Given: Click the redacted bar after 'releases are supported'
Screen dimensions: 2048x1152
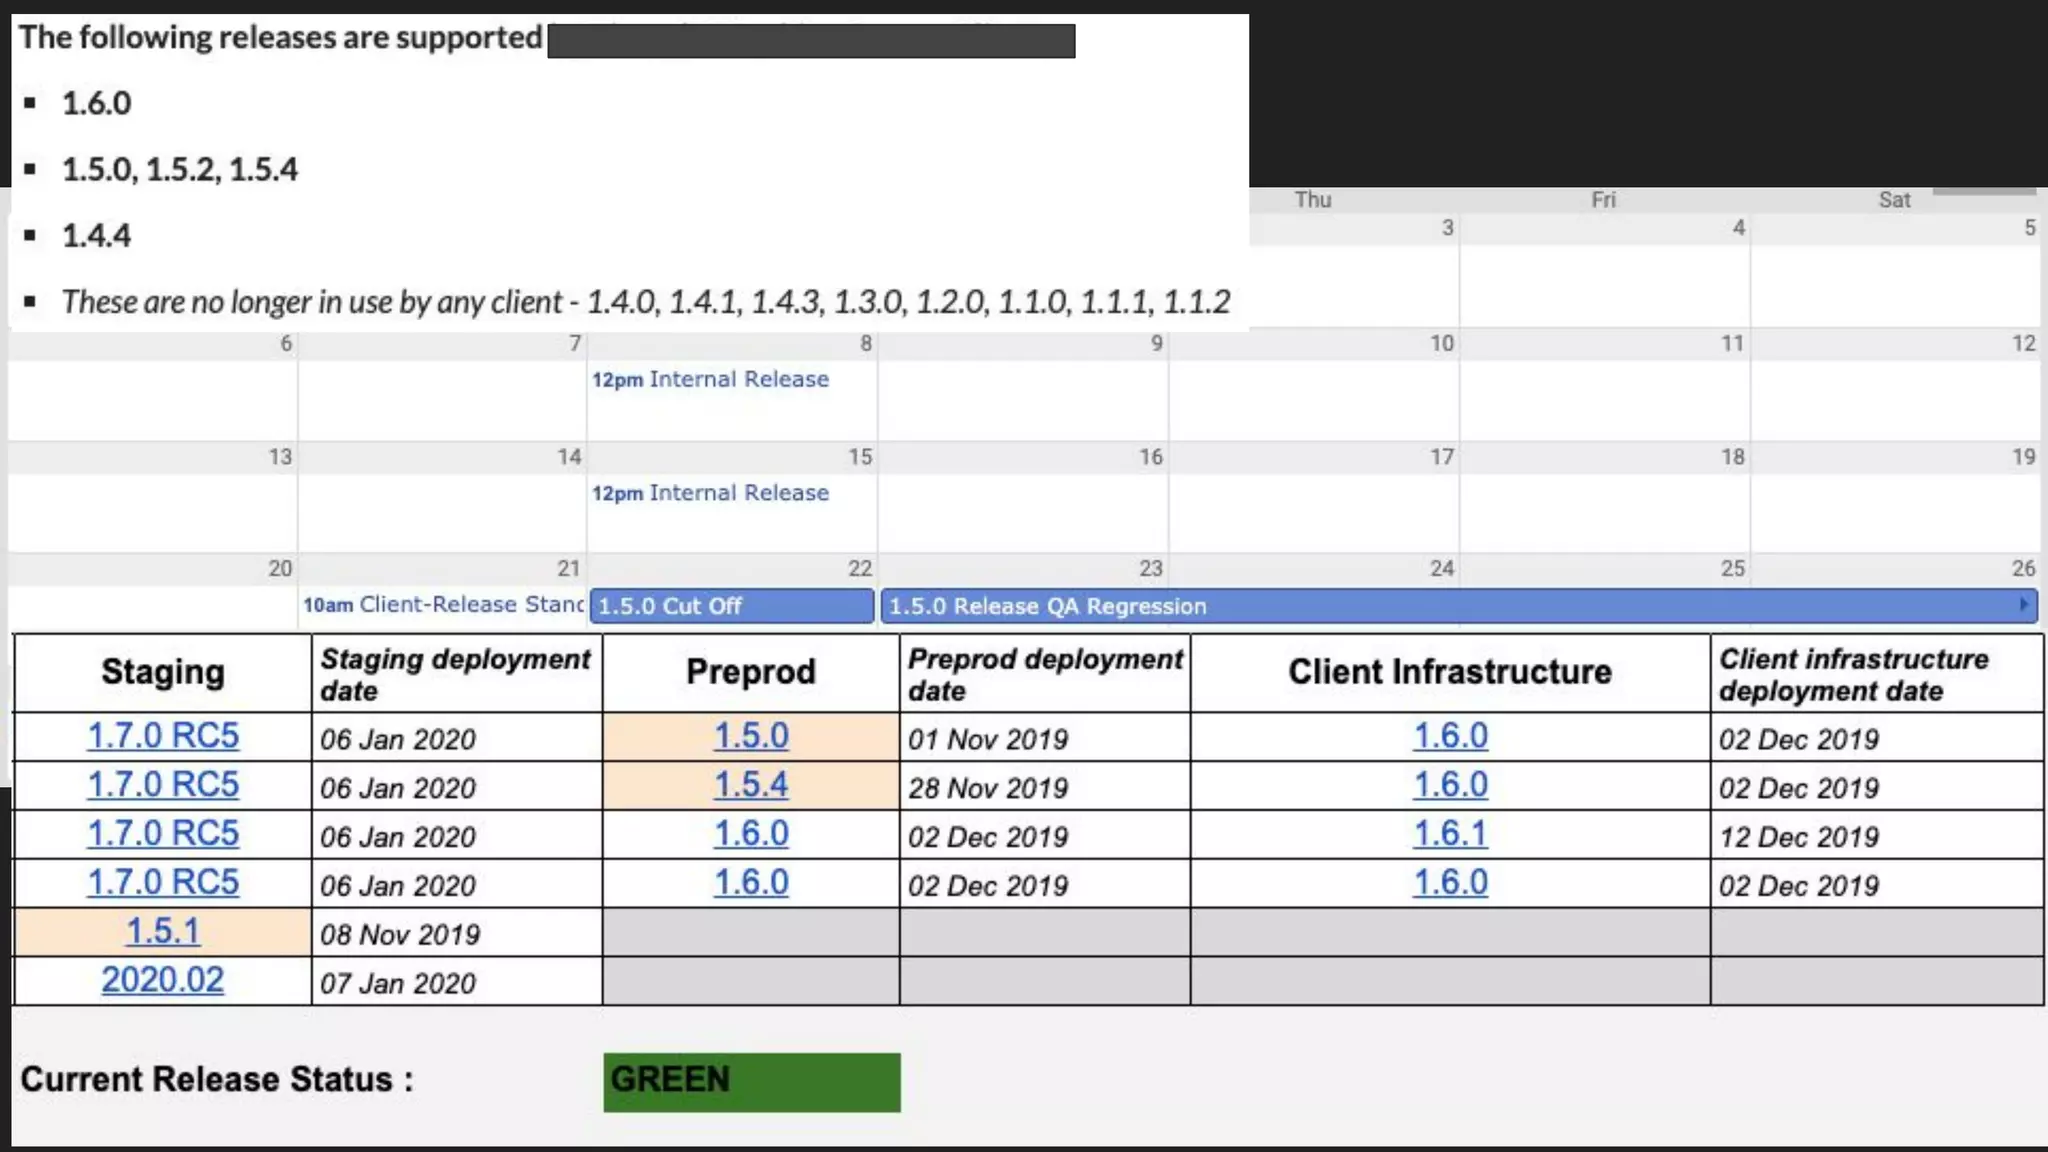Looking at the screenshot, I should [x=811, y=41].
